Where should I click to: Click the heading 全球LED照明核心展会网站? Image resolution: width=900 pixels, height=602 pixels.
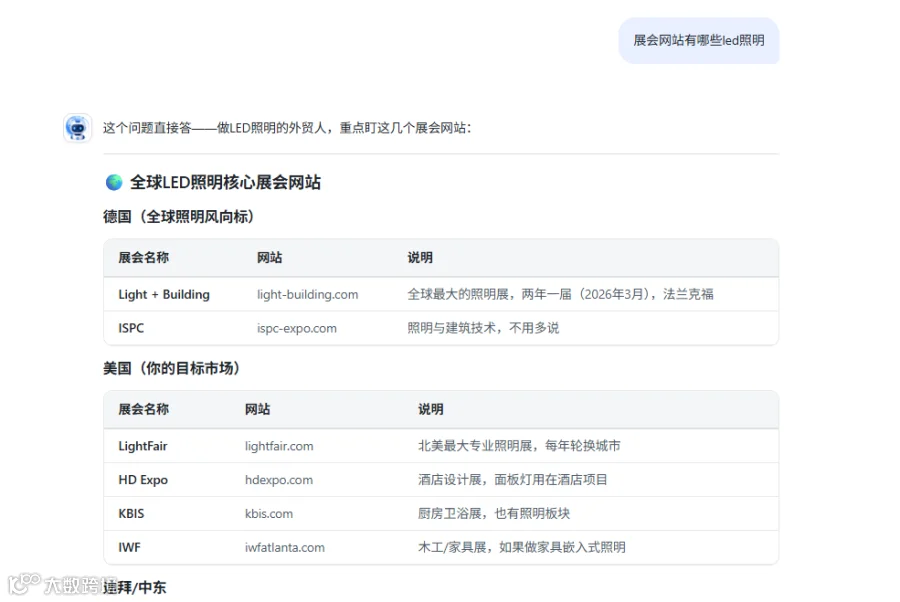[225, 182]
